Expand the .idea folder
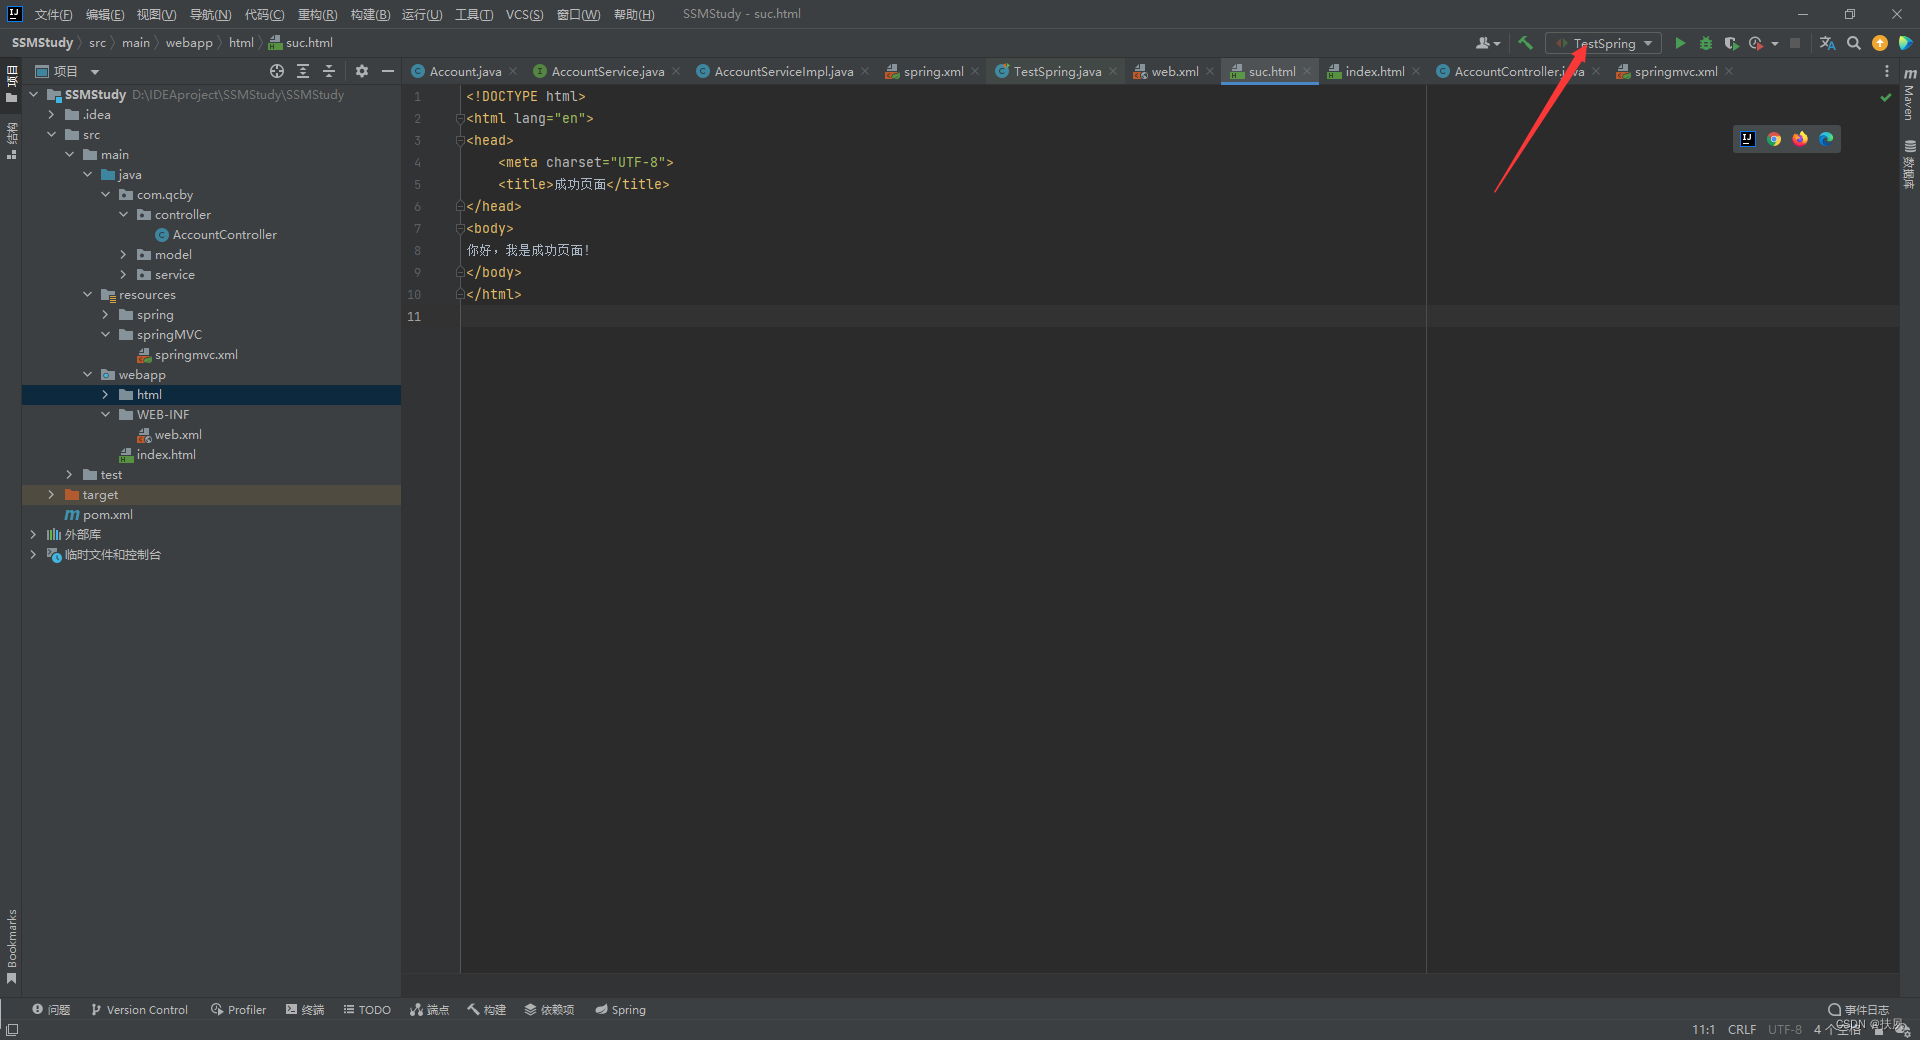The height and width of the screenshot is (1040, 1920). (51, 115)
